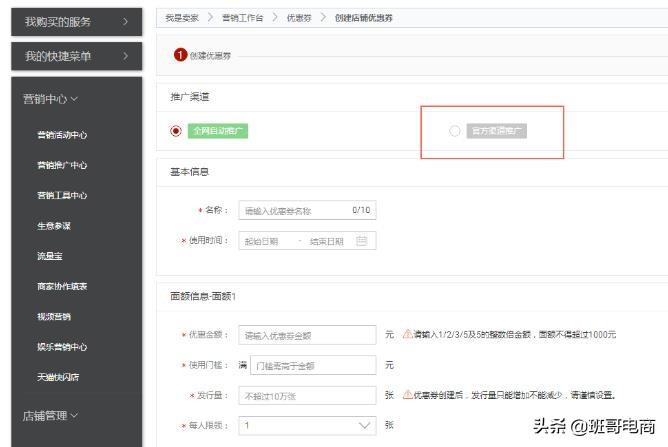668x447 pixels.
Task: Focus the 名称 coupon name input
Action: click(x=307, y=210)
